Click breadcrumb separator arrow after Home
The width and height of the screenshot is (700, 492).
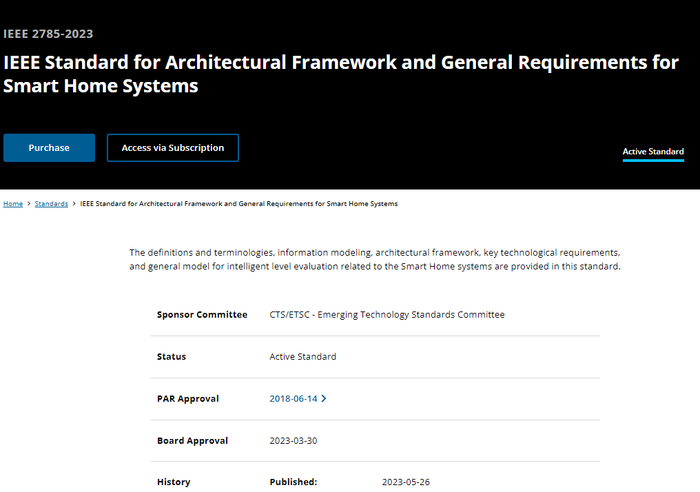coord(29,204)
